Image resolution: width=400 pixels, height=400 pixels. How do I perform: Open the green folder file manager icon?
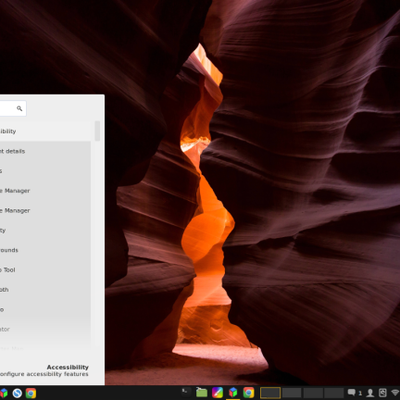pos(202,392)
